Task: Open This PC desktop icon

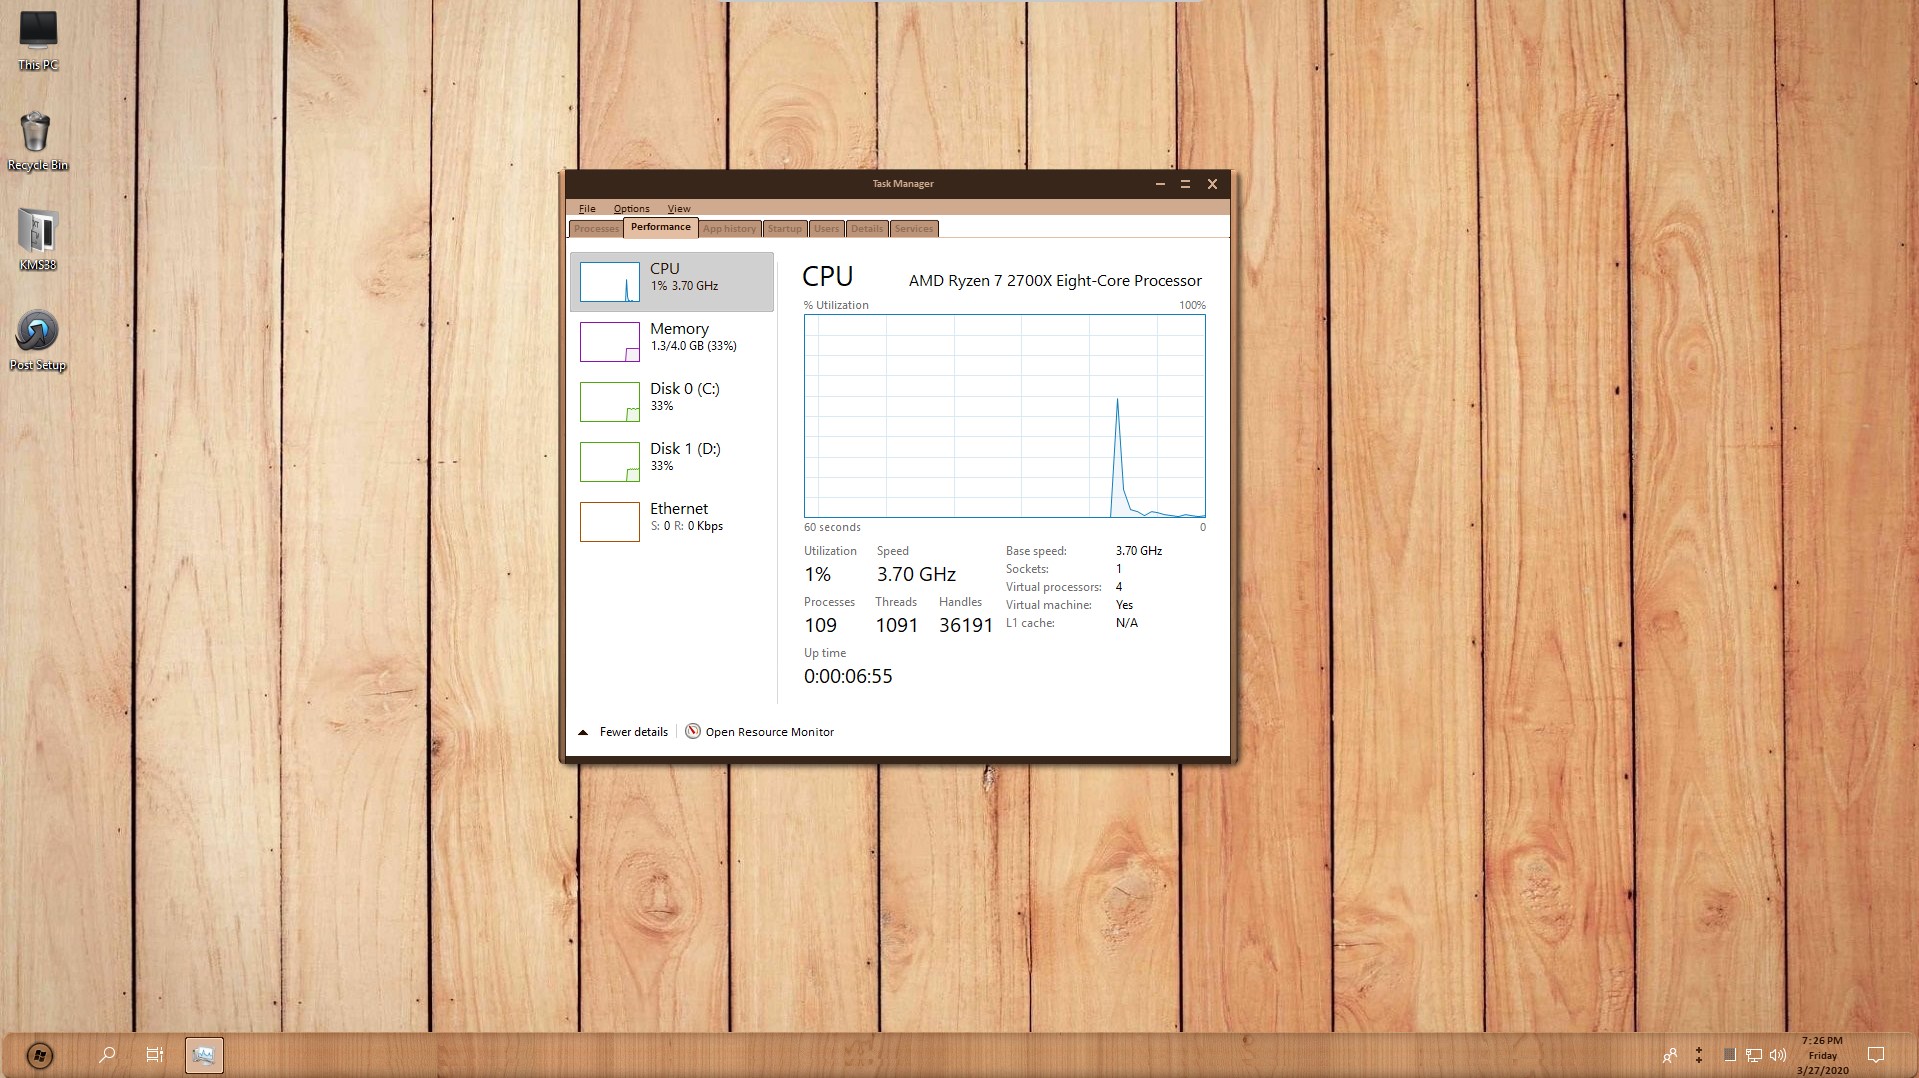Action: [38, 41]
